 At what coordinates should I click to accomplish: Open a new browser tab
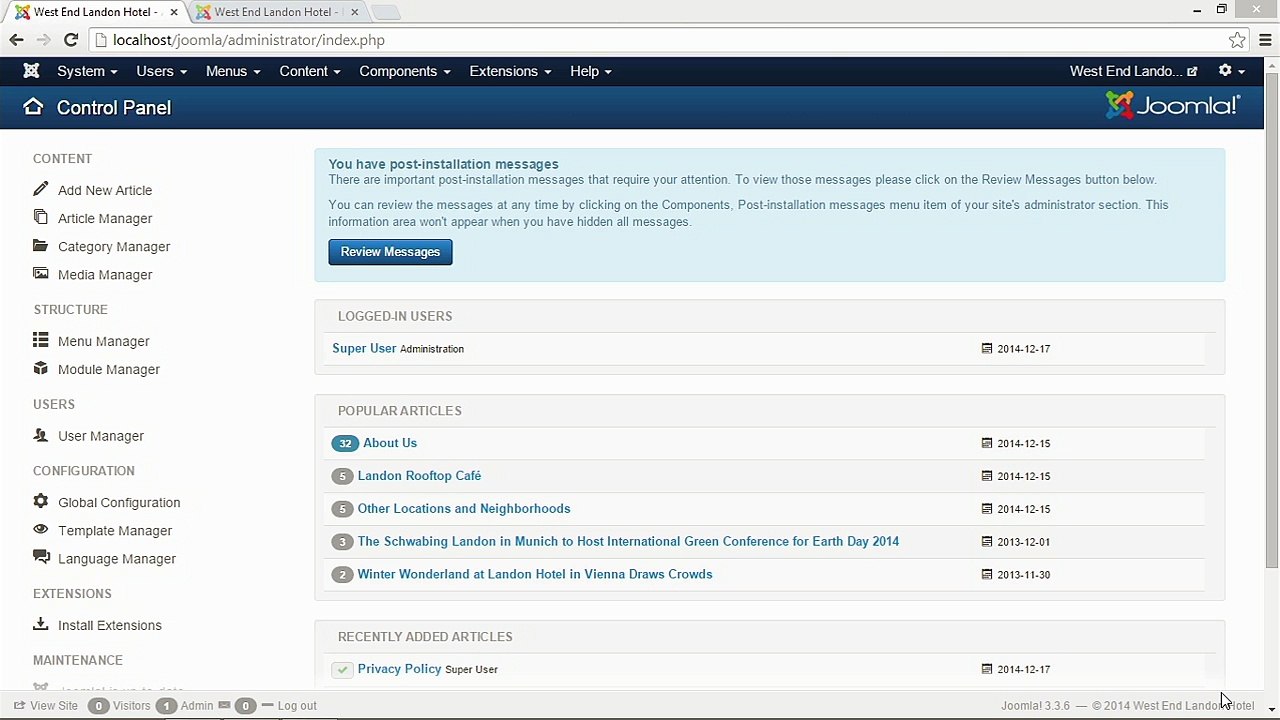[x=386, y=12]
